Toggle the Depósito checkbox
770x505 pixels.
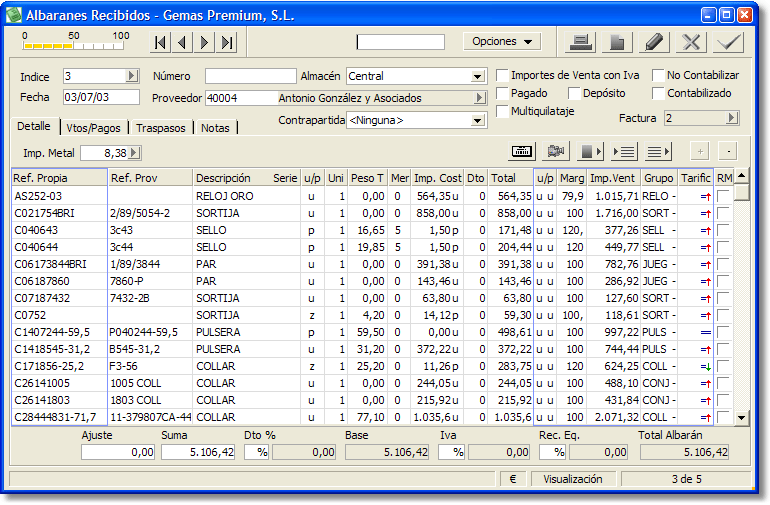(574, 93)
